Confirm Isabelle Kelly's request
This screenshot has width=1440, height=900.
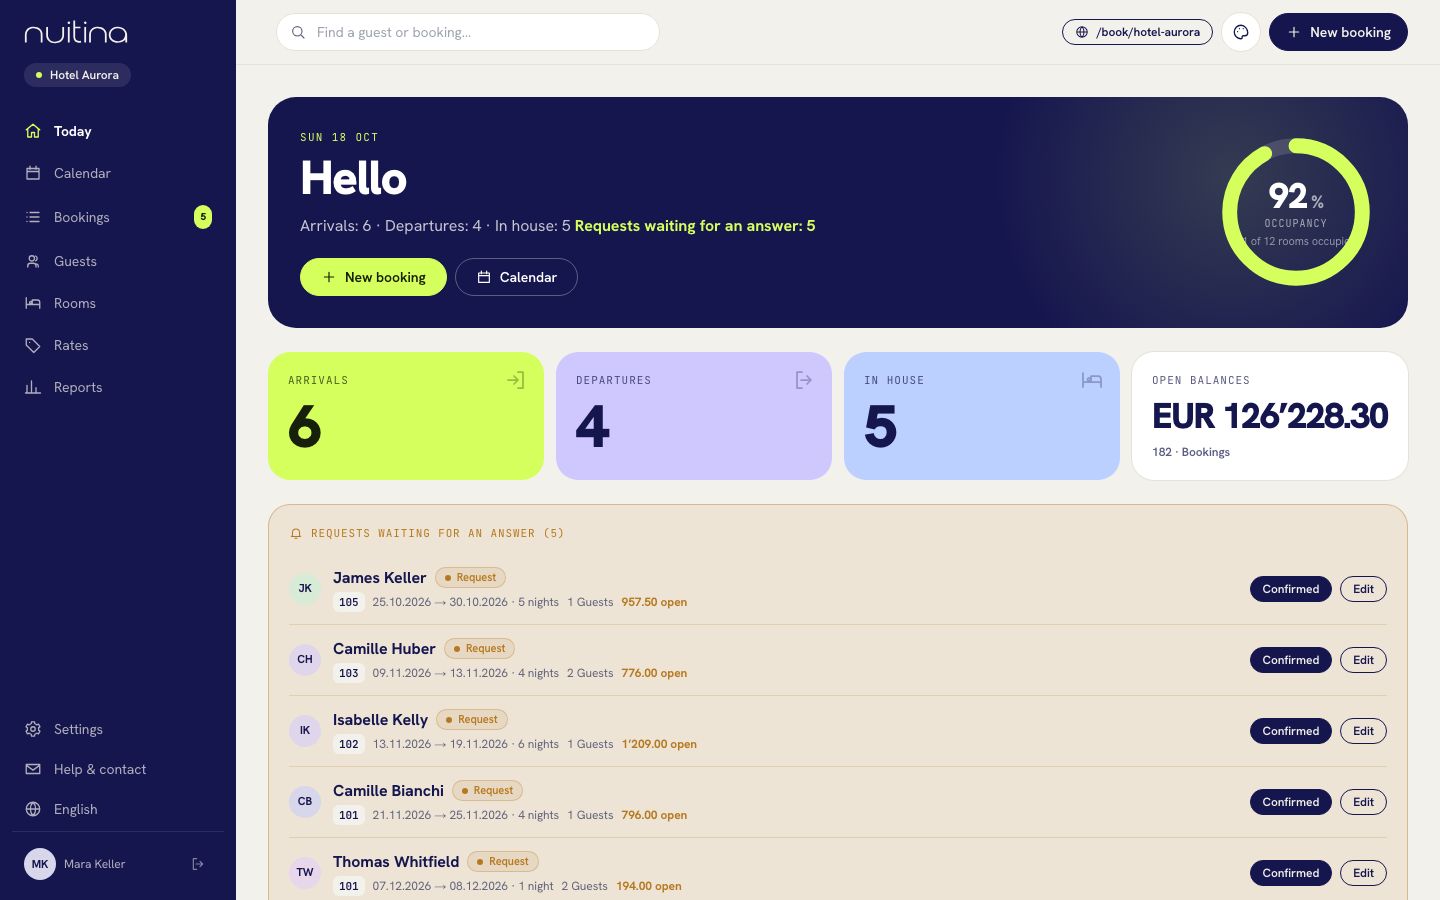[1291, 731]
